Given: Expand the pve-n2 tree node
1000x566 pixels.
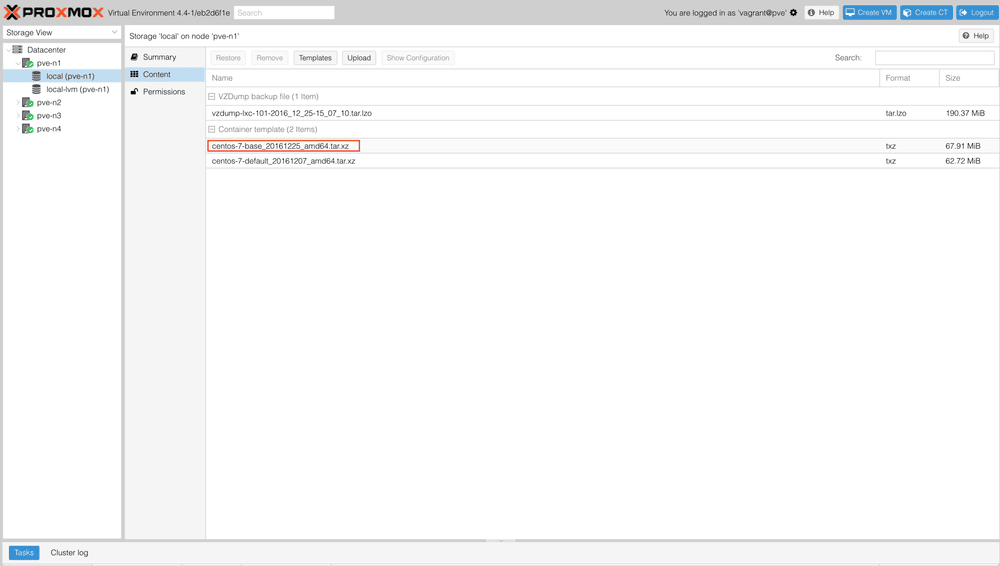Looking at the screenshot, I should 18,102.
